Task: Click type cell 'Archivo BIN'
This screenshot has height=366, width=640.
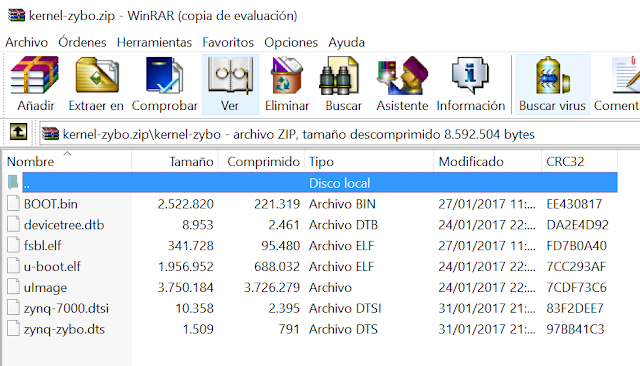Action: (x=342, y=204)
